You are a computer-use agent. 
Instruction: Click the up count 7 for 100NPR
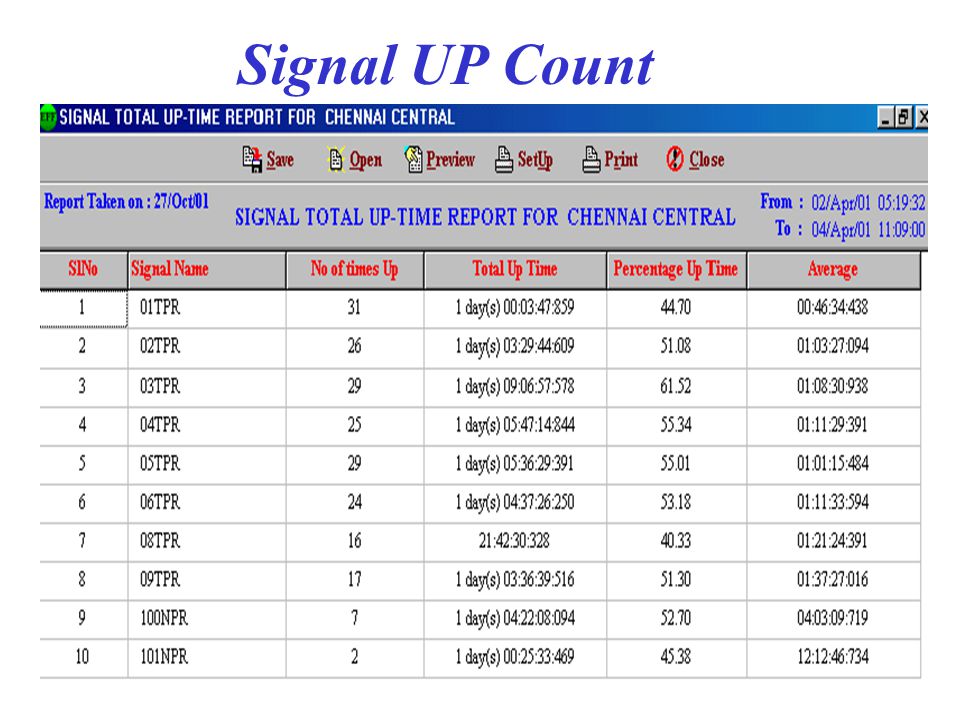pos(354,618)
